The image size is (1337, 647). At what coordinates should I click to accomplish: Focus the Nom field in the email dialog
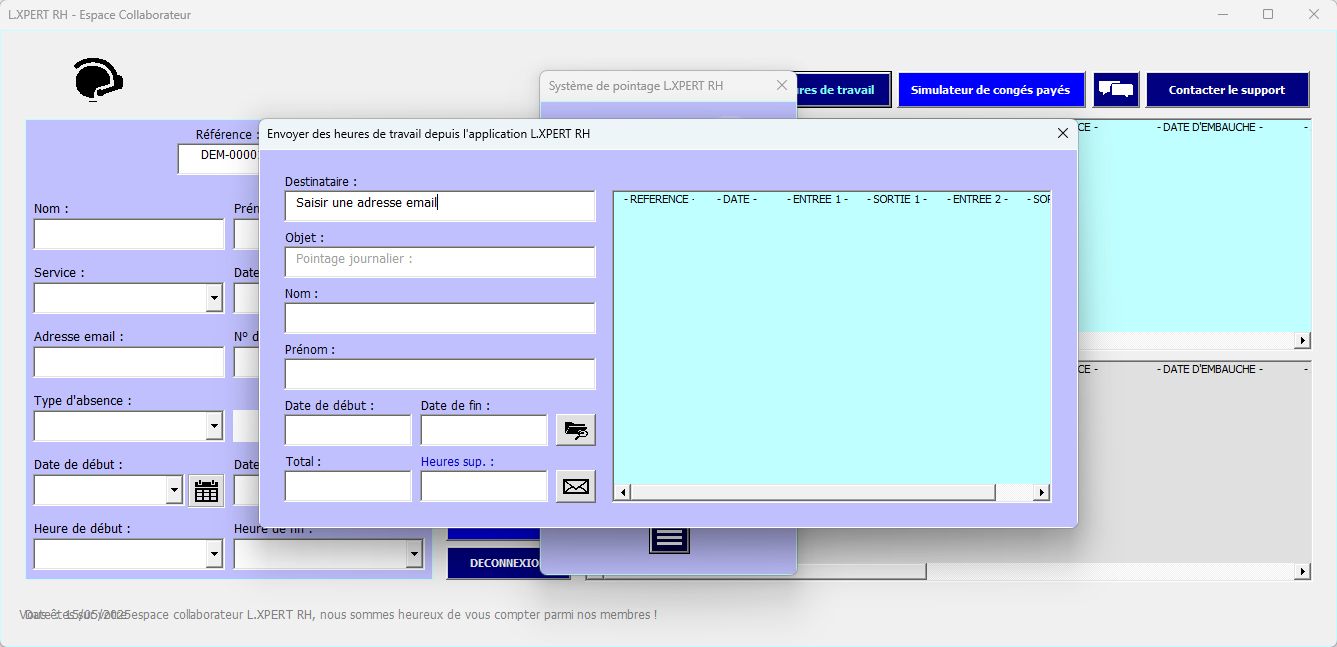(x=440, y=318)
